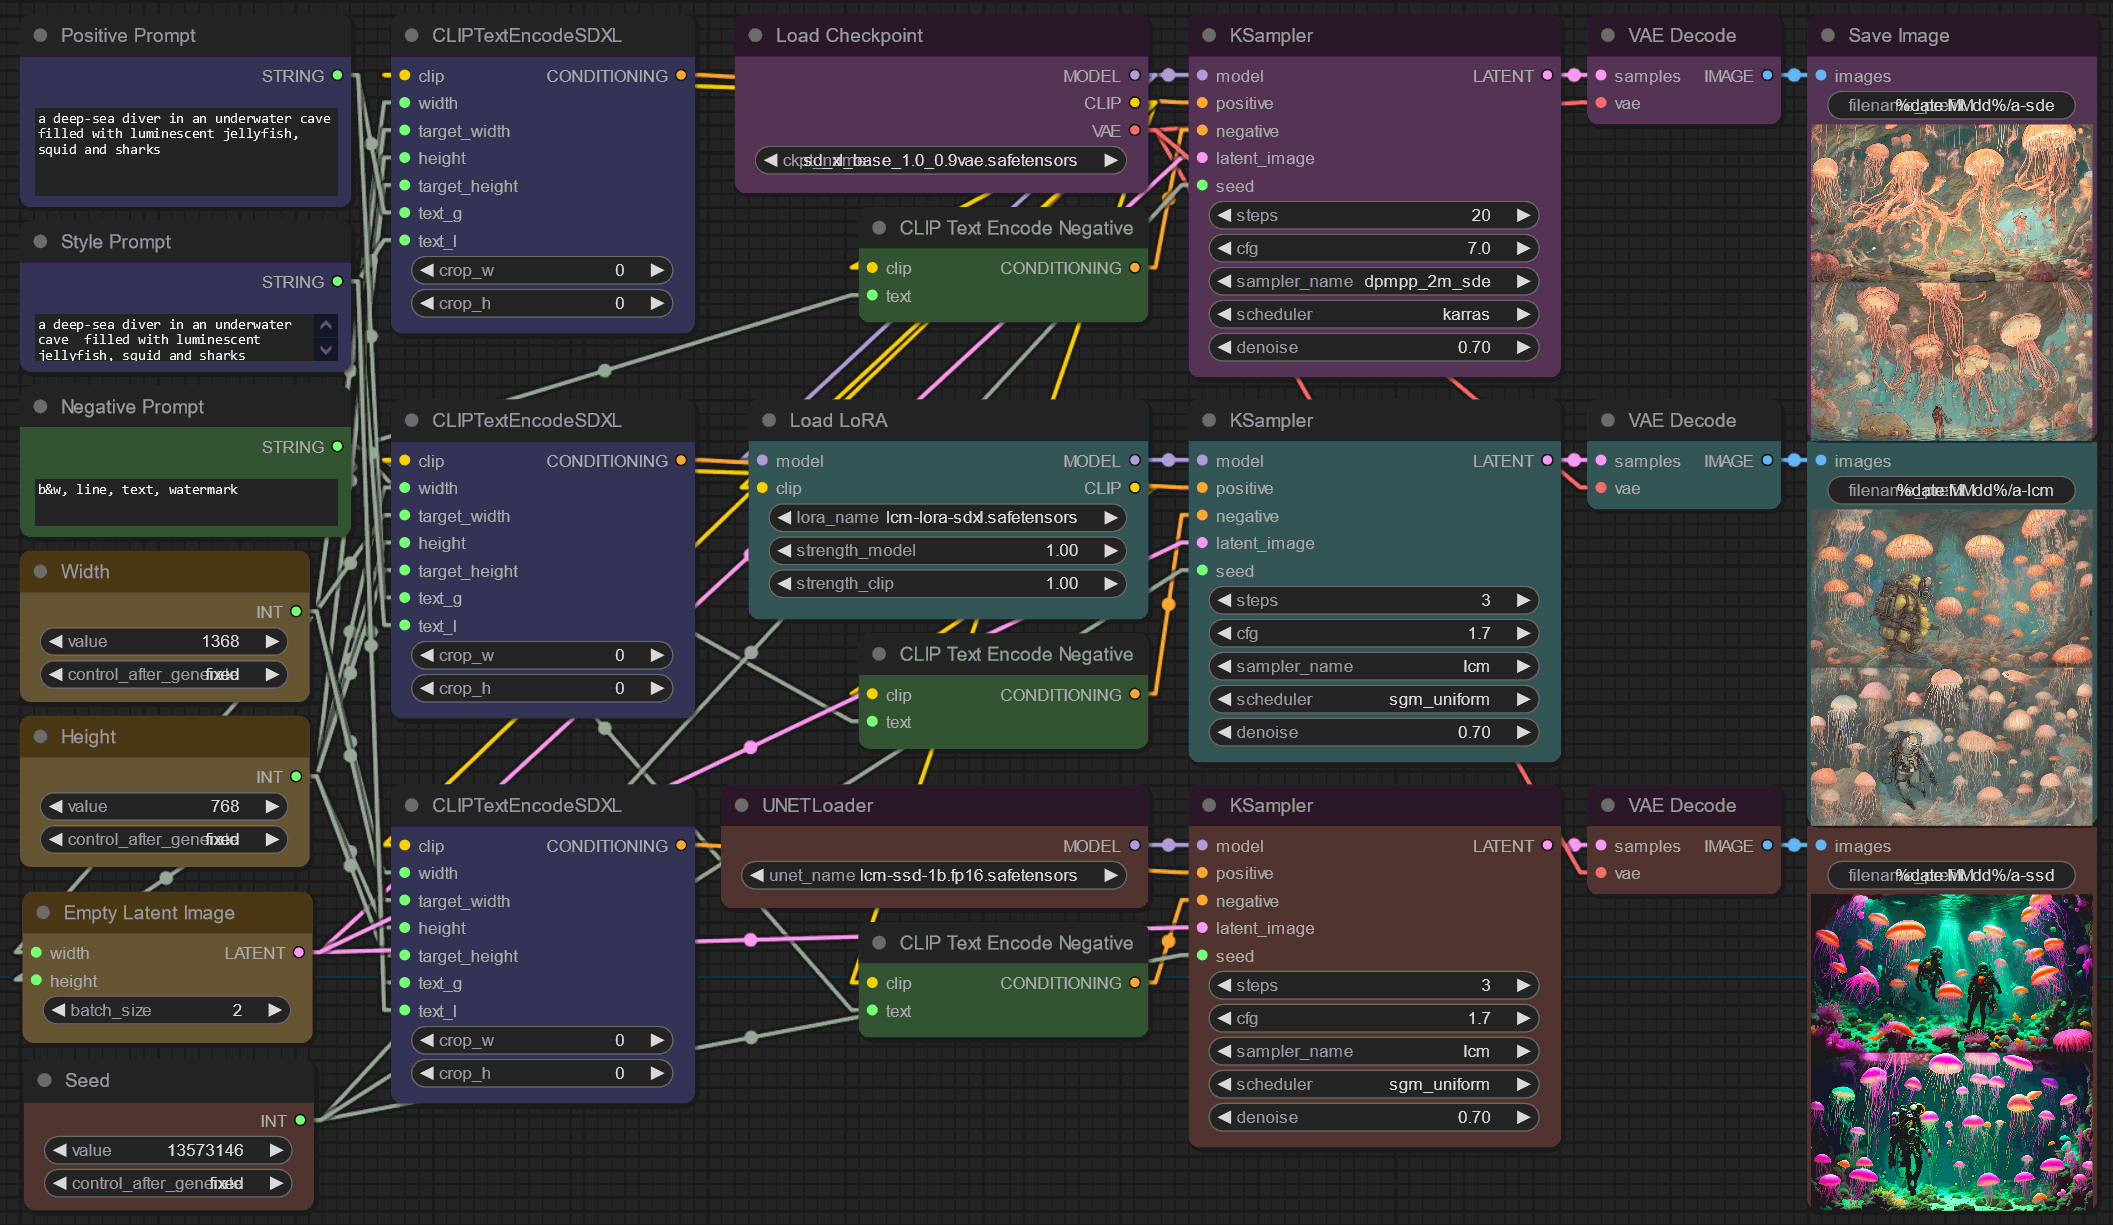Image resolution: width=2113 pixels, height=1225 pixels.
Task: Collapse the Height node via its title dot
Action: coord(41,736)
